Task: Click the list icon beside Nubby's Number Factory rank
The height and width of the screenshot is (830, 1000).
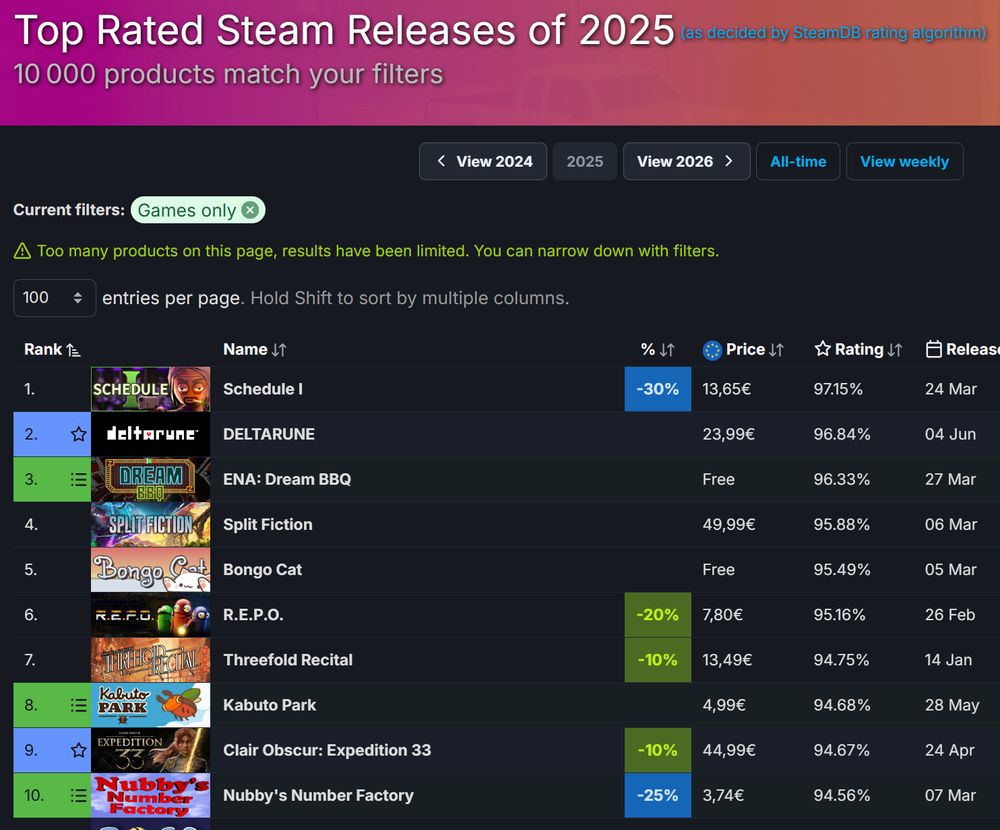Action: click(78, 796)
